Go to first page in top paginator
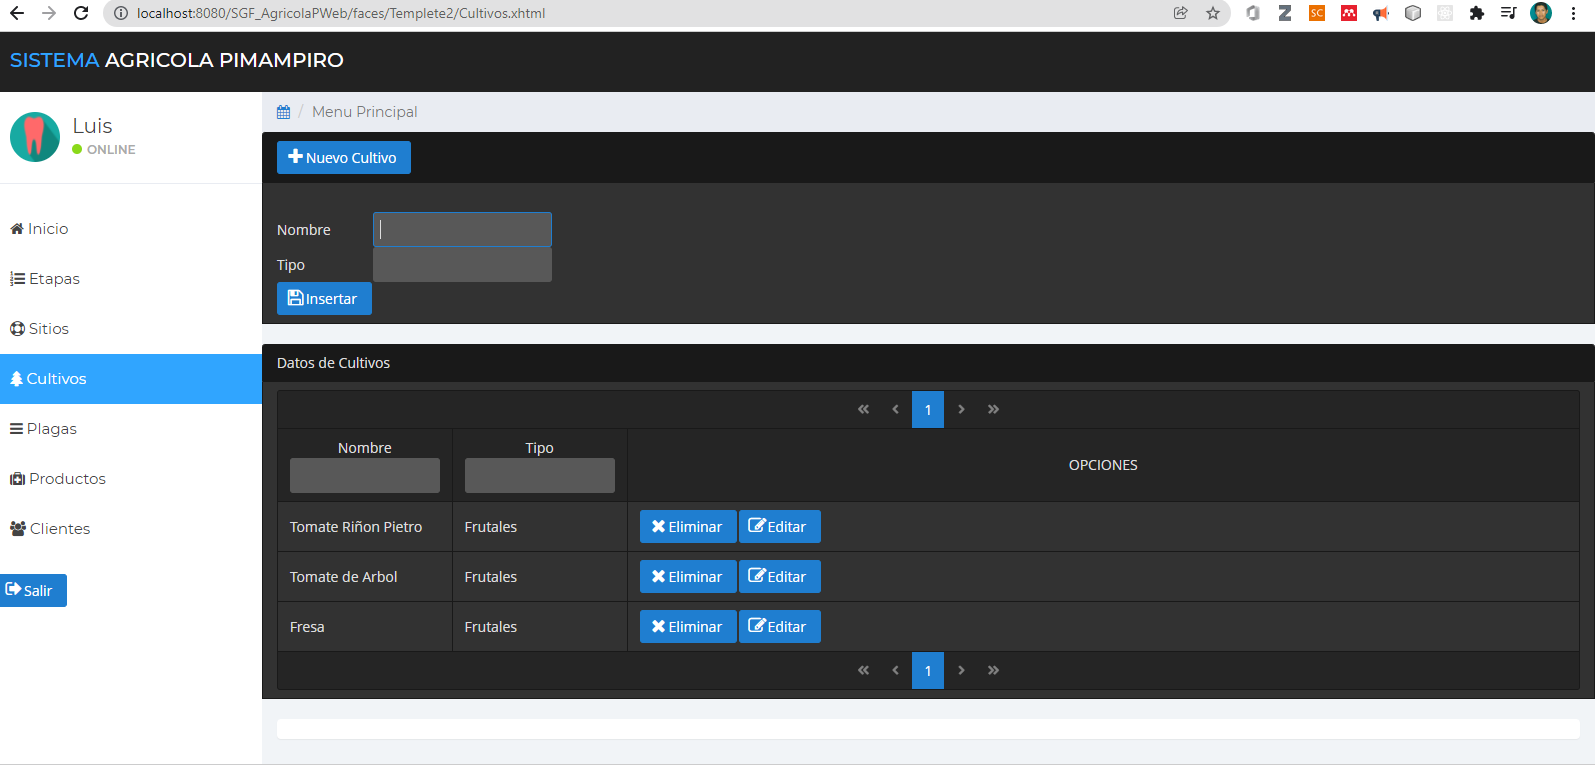 [863, 409]
